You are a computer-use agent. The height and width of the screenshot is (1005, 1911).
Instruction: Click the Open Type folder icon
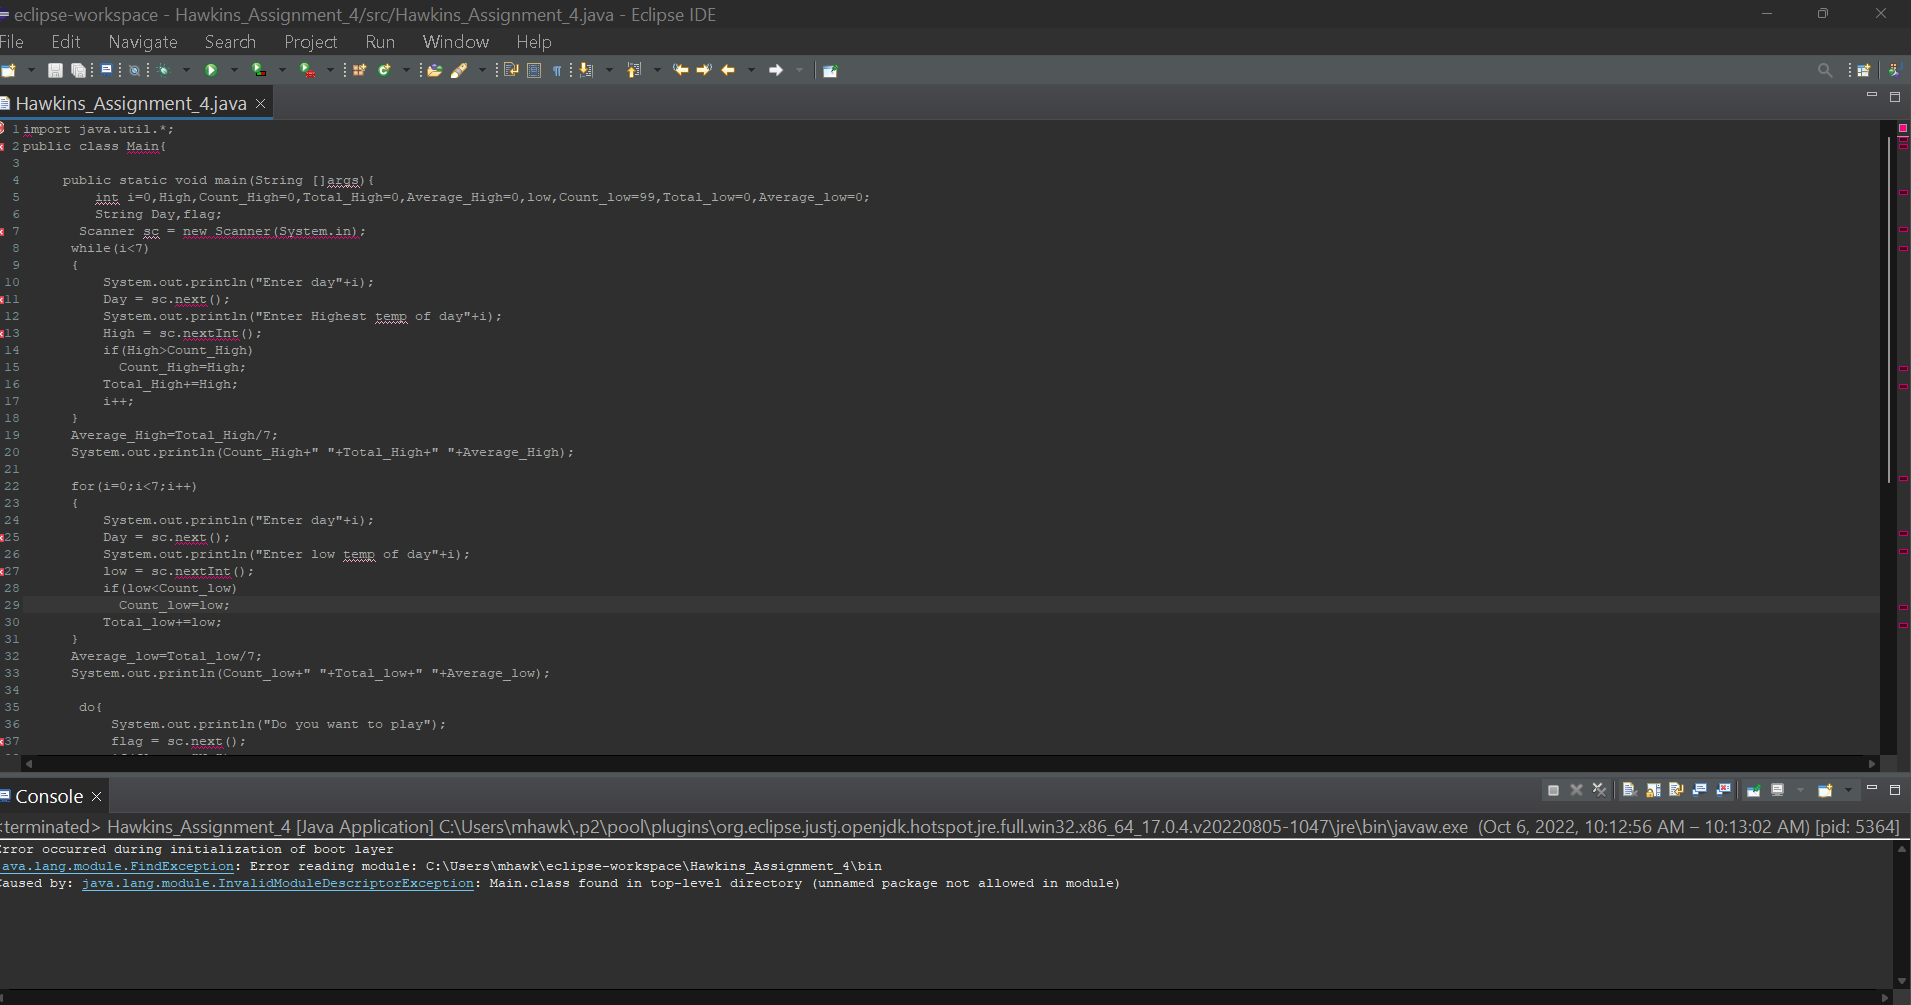coord(434,70)
